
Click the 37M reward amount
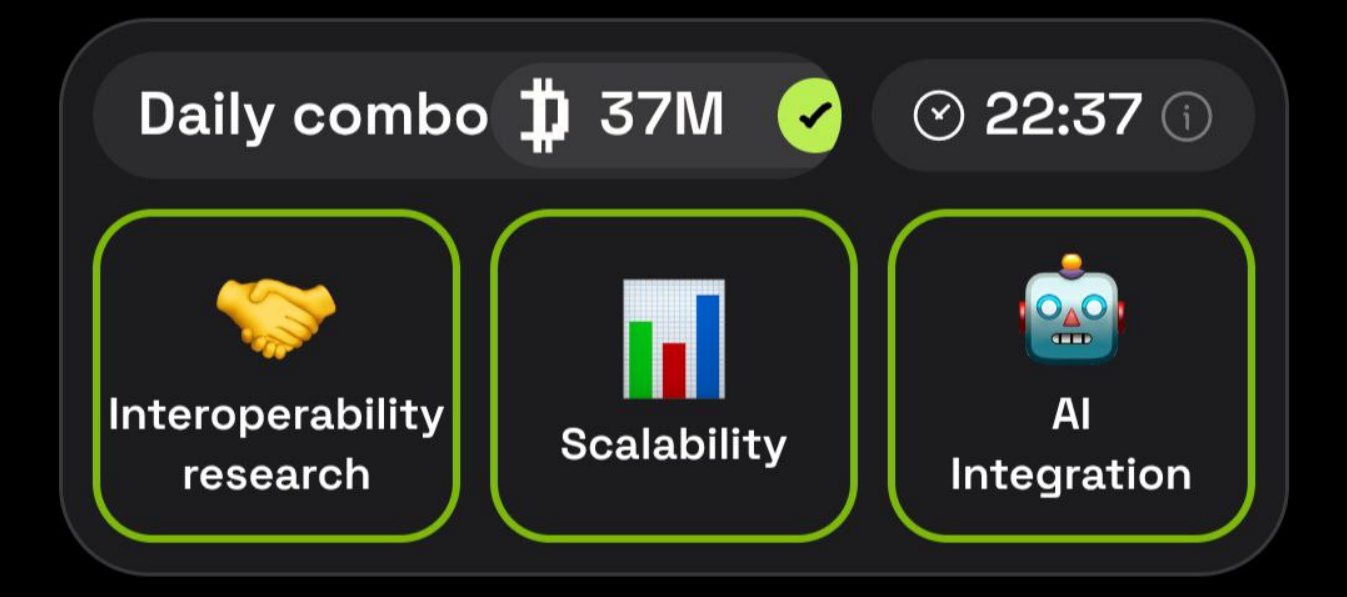click(x=661, y=115)
